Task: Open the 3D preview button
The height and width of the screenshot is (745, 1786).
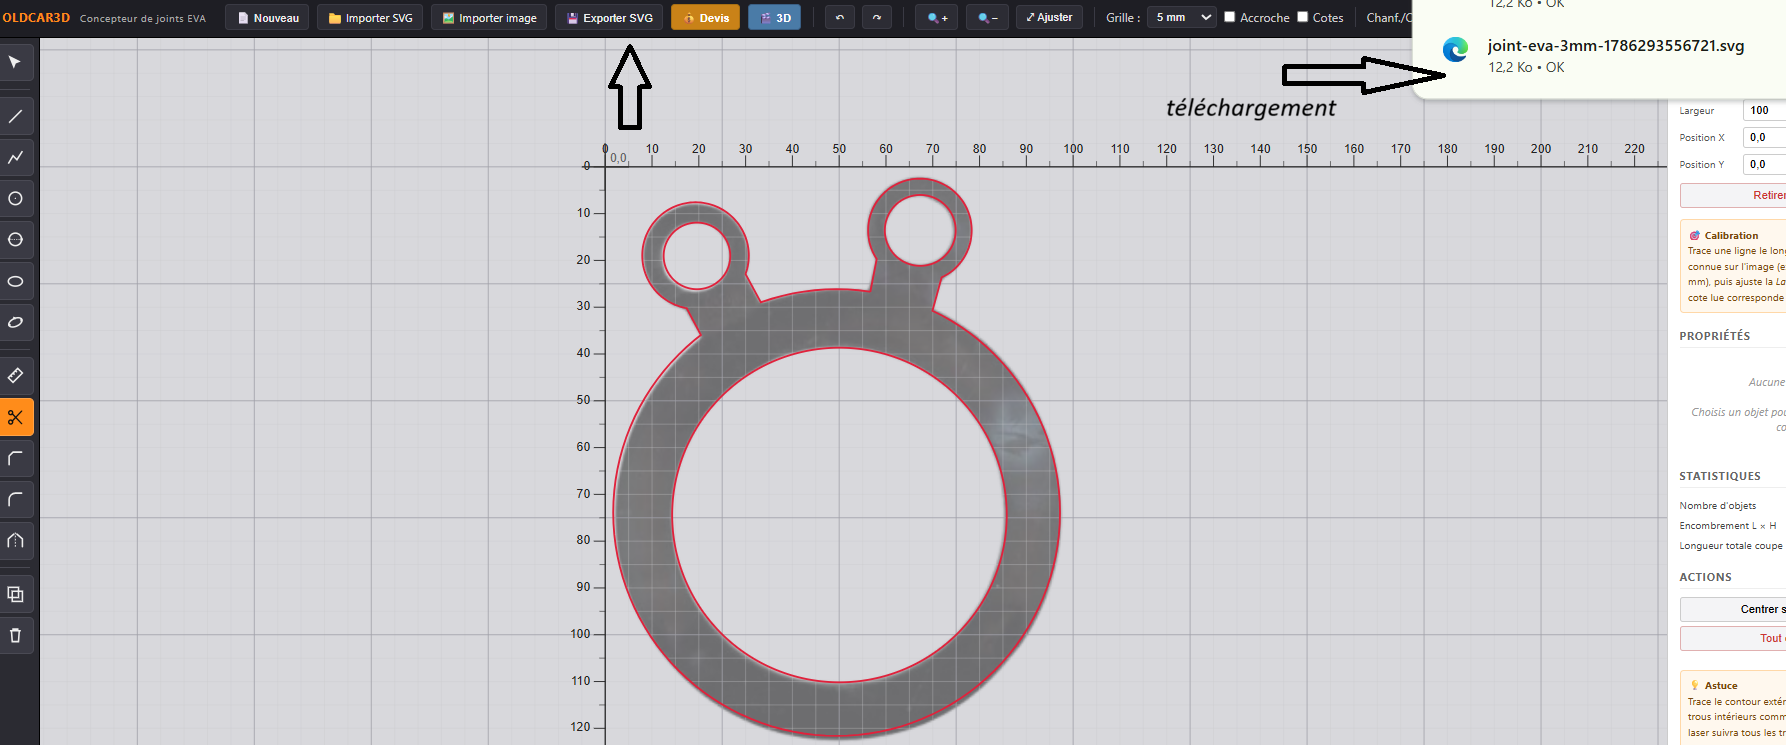Action: click(x=775, y=18)
